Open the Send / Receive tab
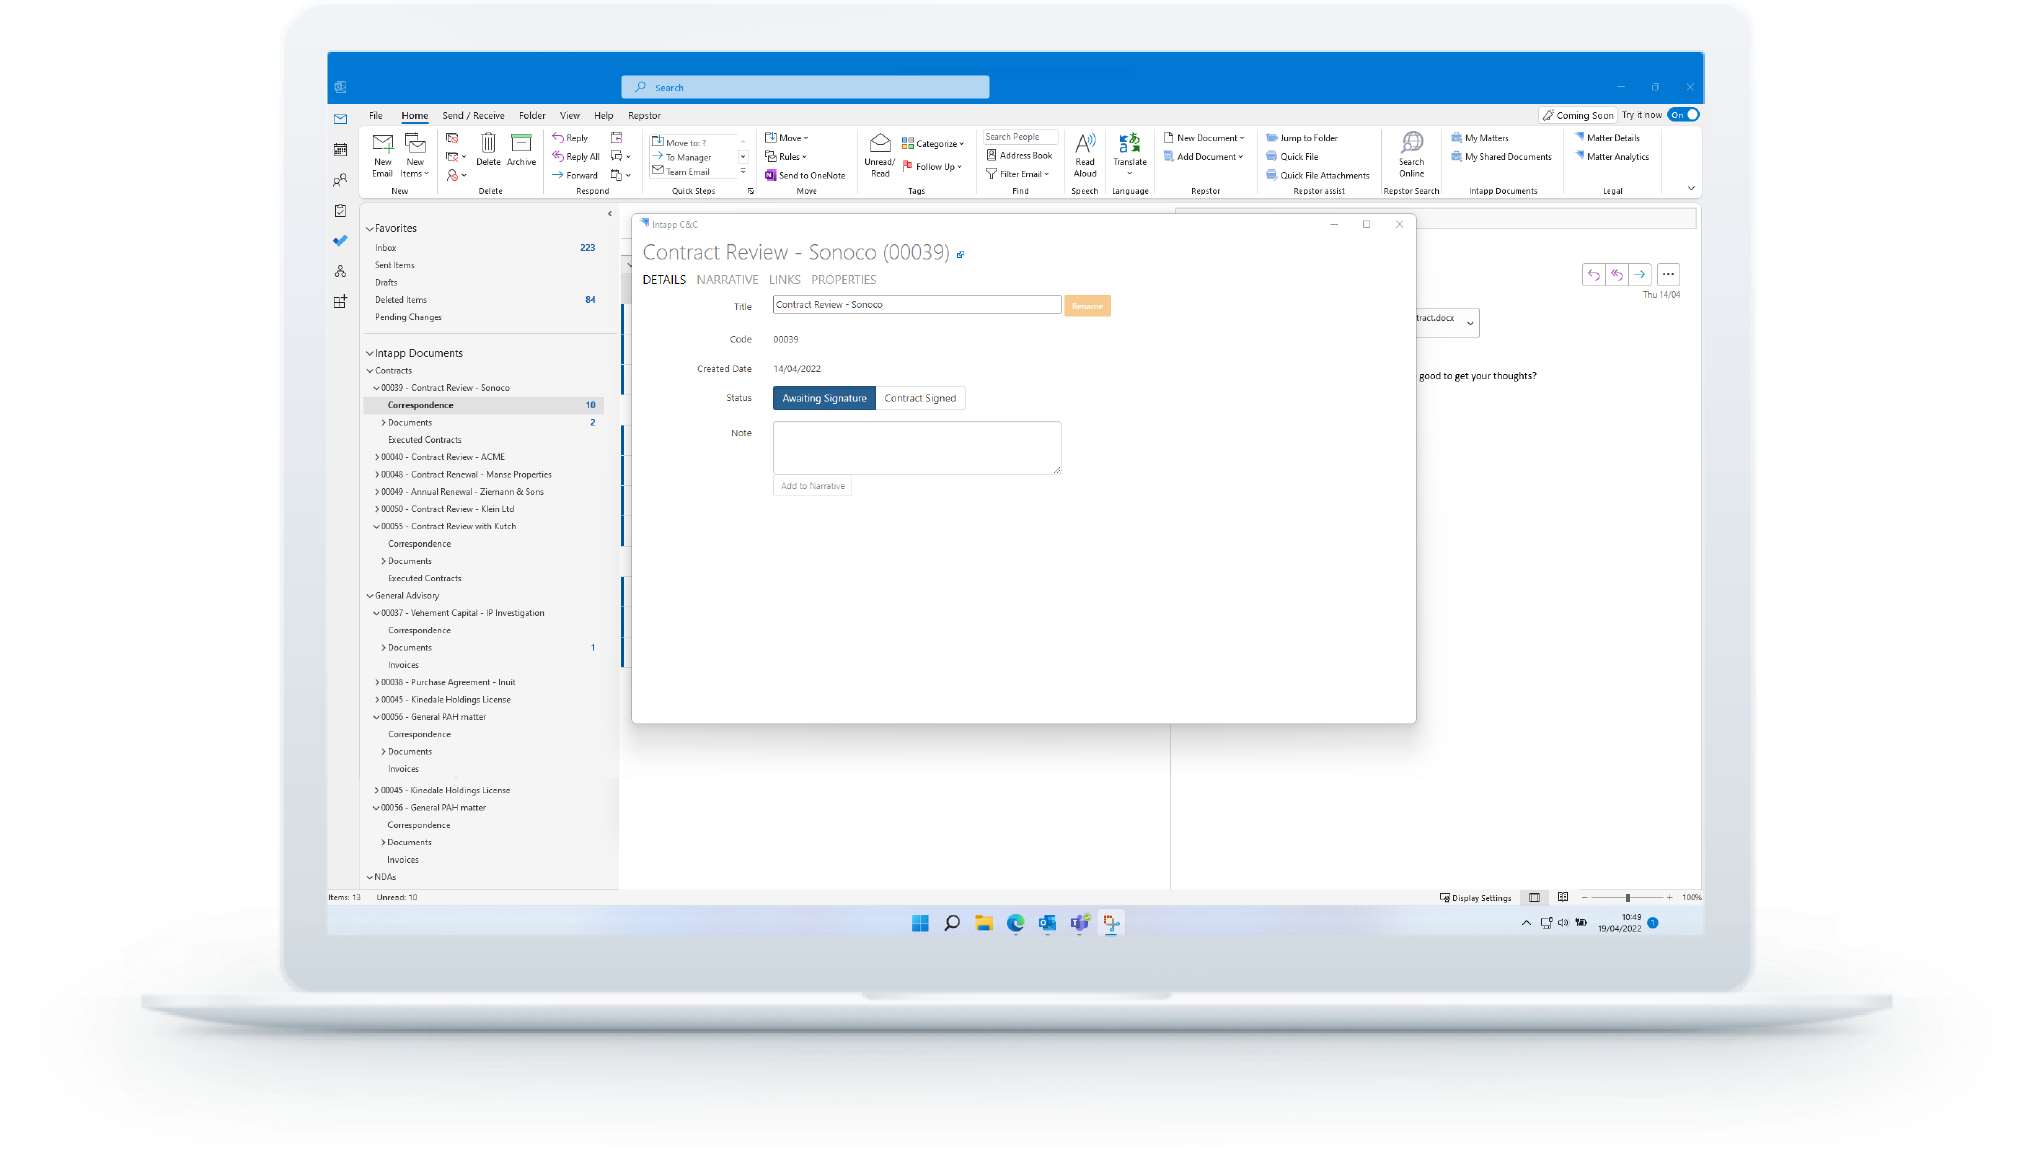Screen dimensions: 2033x1169 click(x=473, y=116)
